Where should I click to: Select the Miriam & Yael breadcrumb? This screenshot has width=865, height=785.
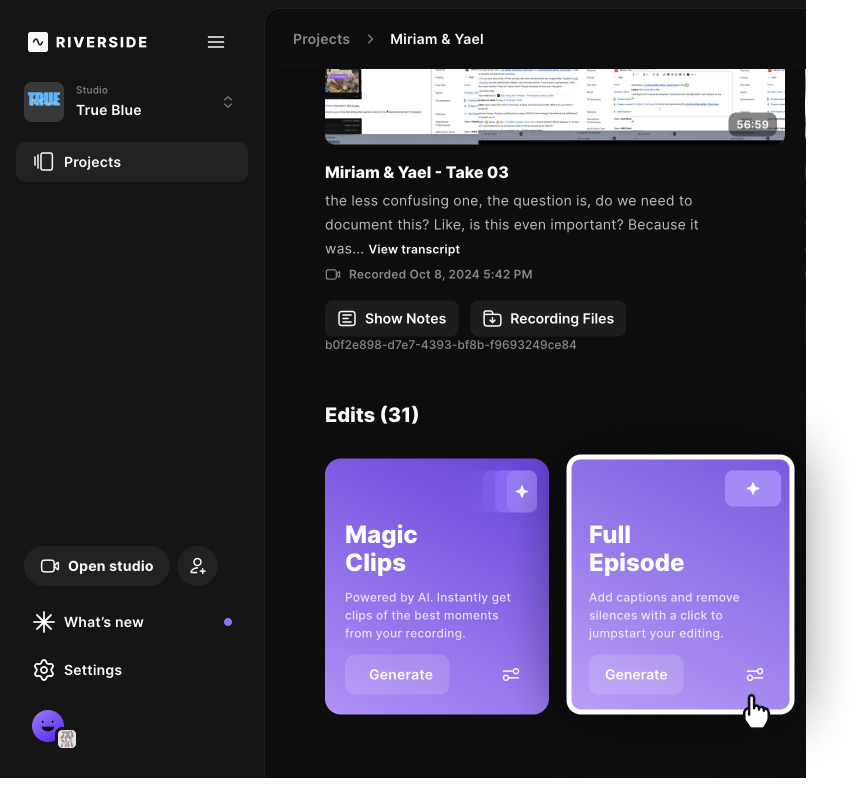[437, 39]
